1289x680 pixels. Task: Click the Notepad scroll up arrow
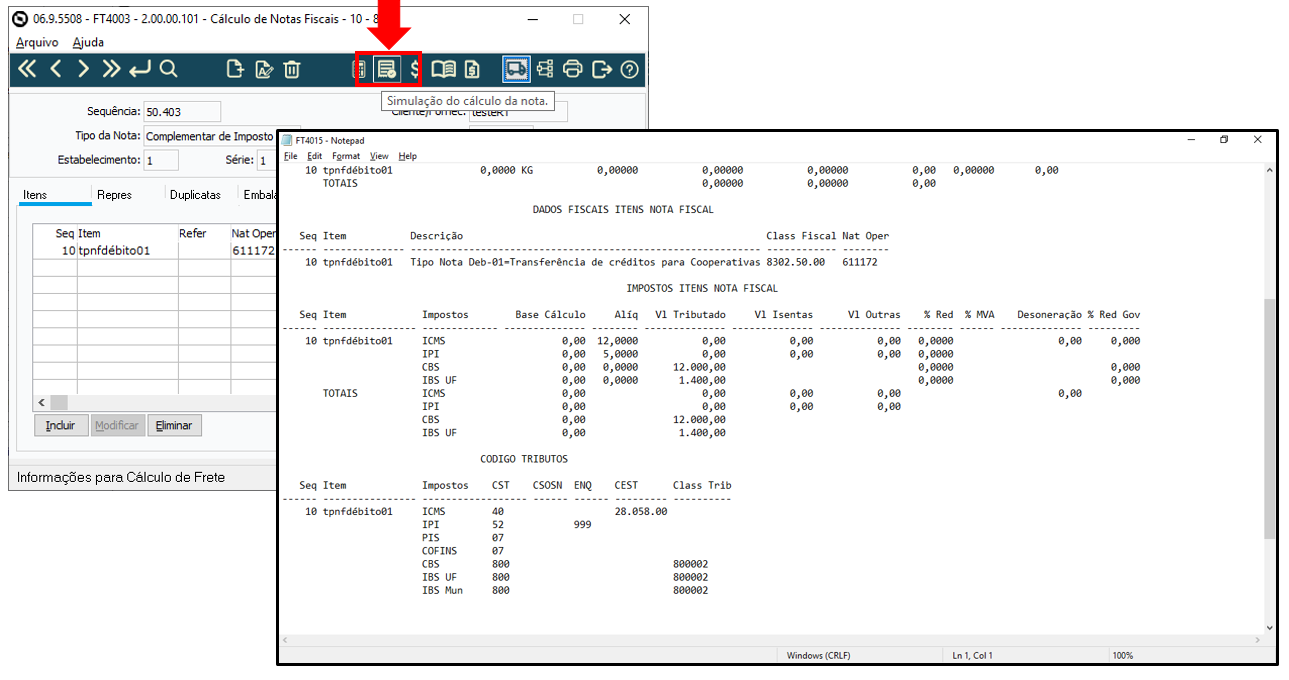pyautogui.click(x=1270, y=172)
